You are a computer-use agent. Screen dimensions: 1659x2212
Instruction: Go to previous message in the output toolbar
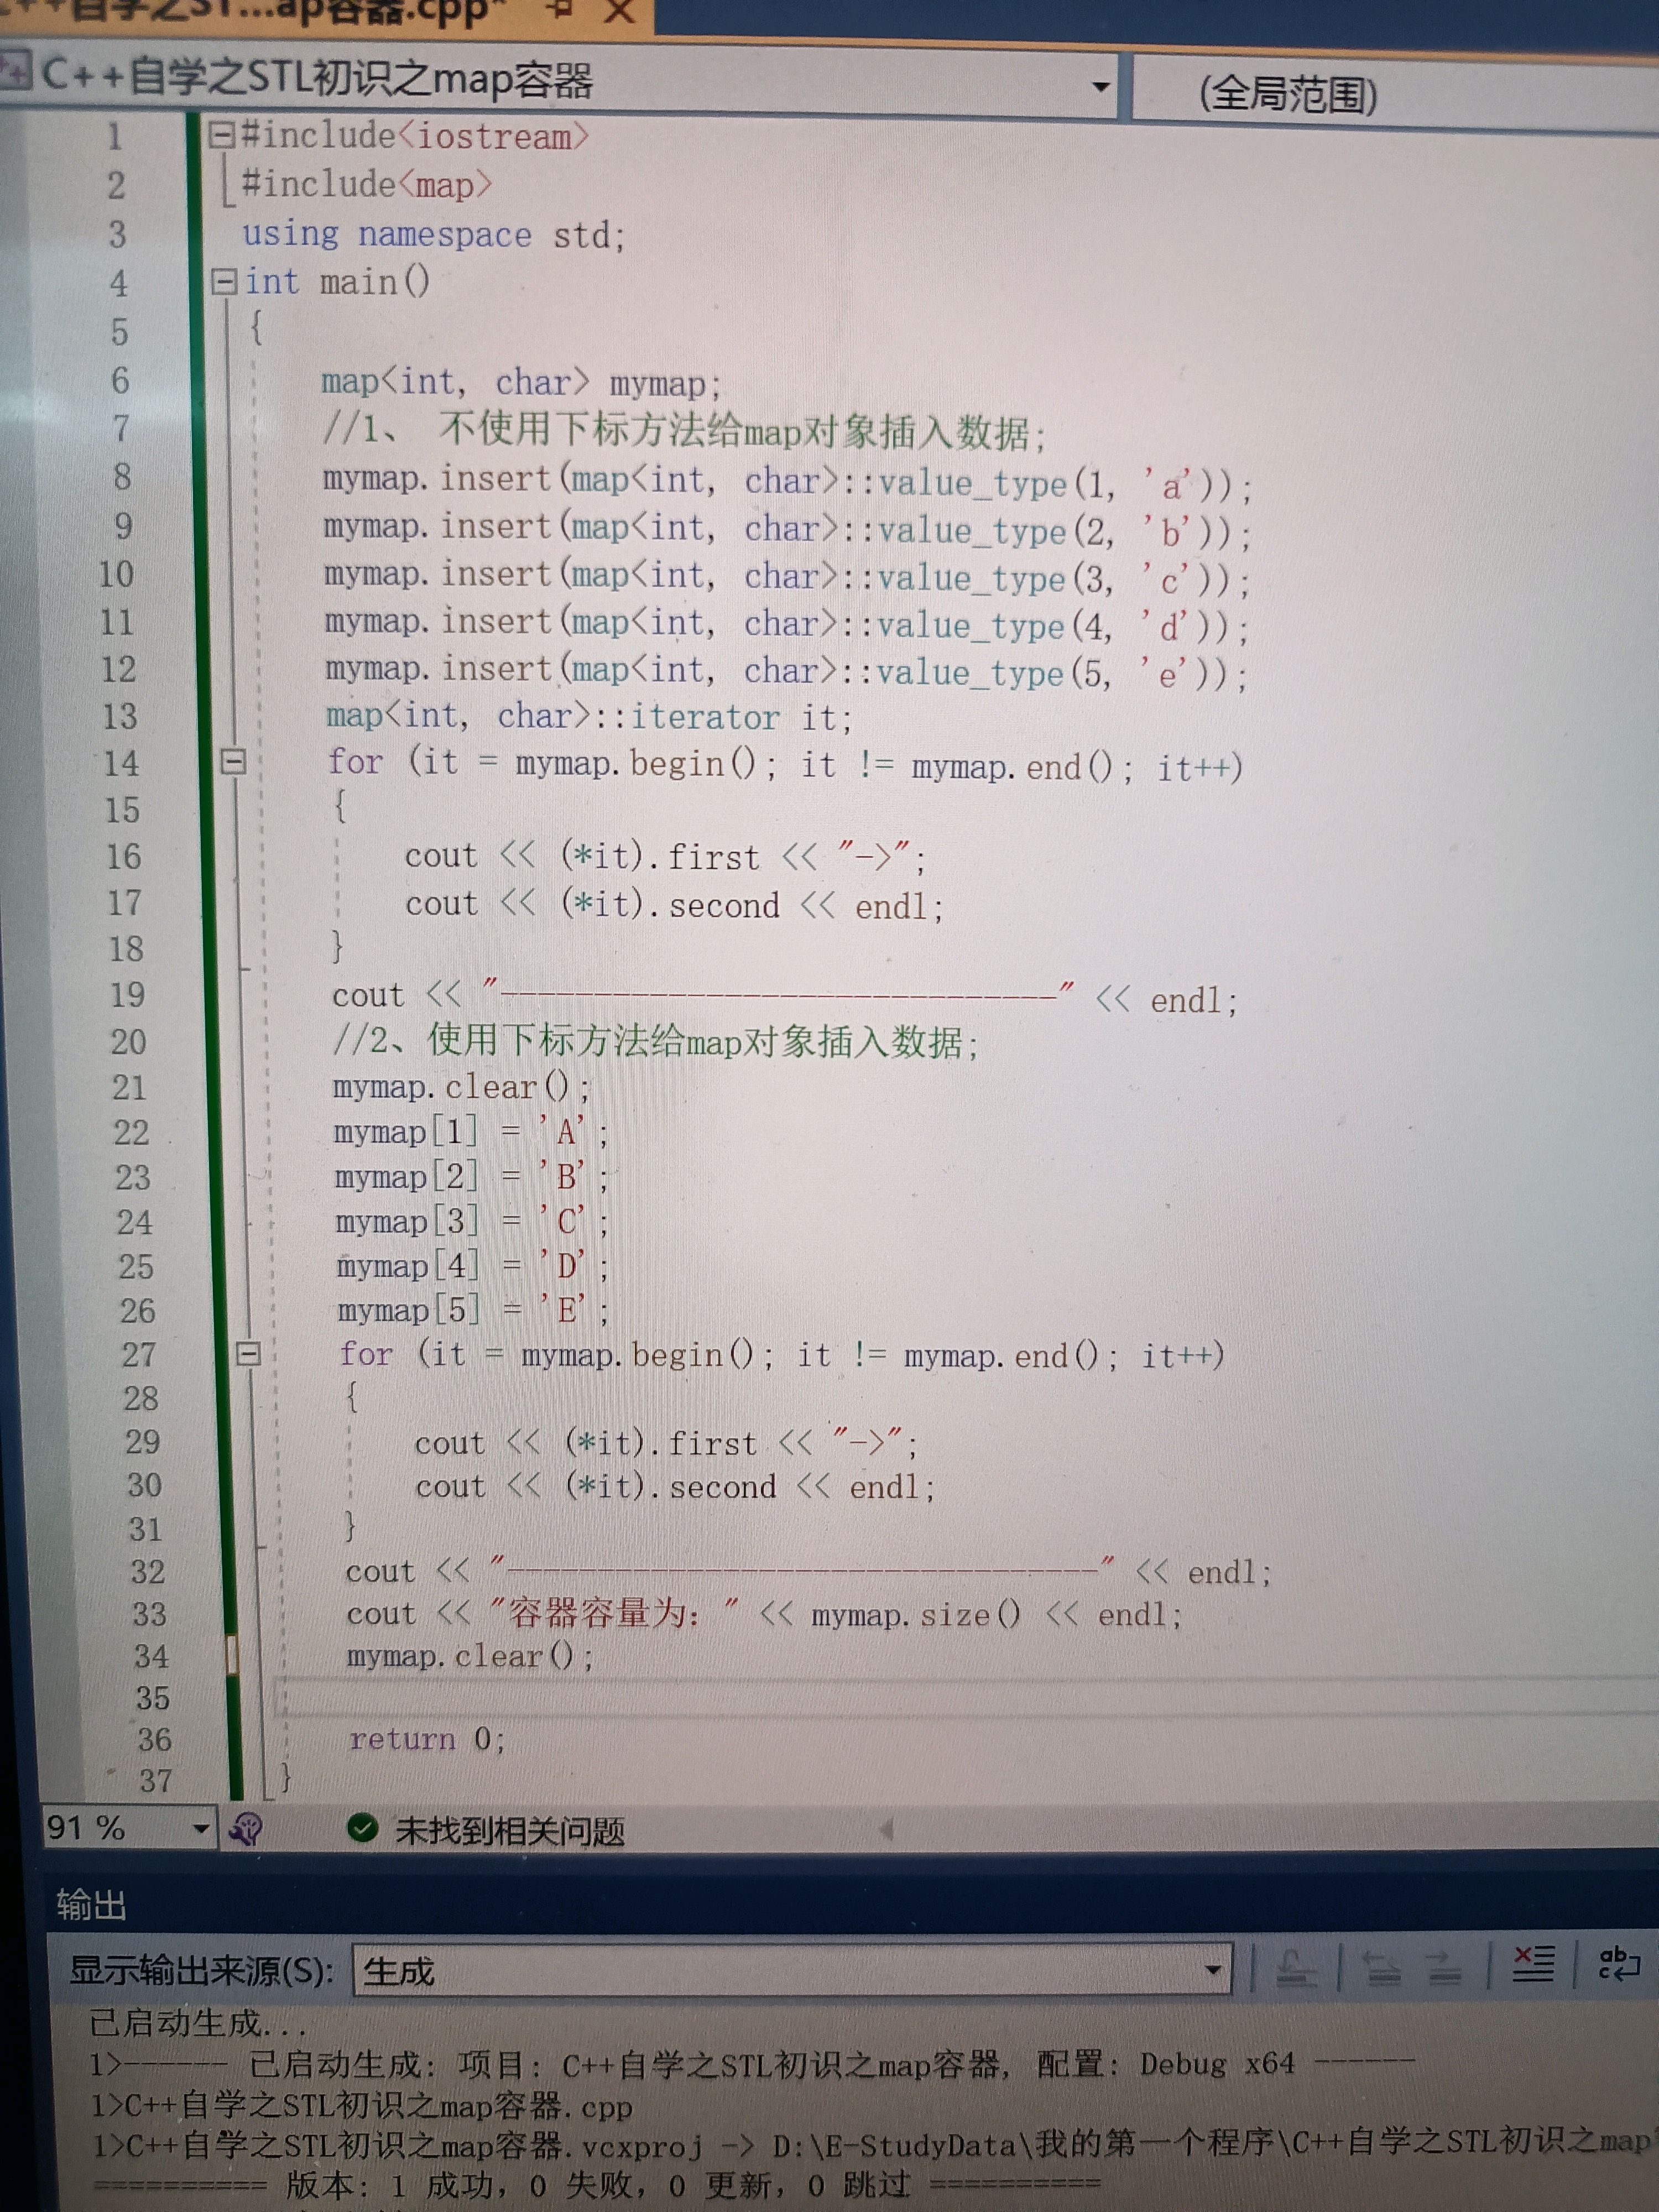click(1383, 1970)
